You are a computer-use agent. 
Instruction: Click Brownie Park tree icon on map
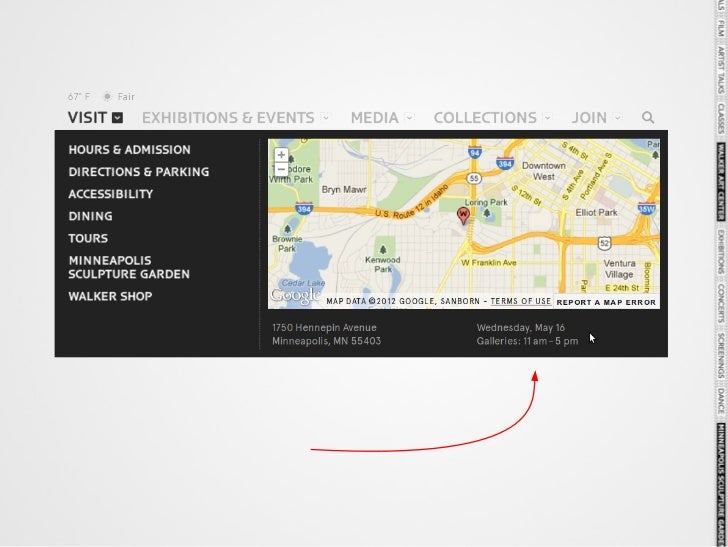pyautogui.click(x=287, y=229)
